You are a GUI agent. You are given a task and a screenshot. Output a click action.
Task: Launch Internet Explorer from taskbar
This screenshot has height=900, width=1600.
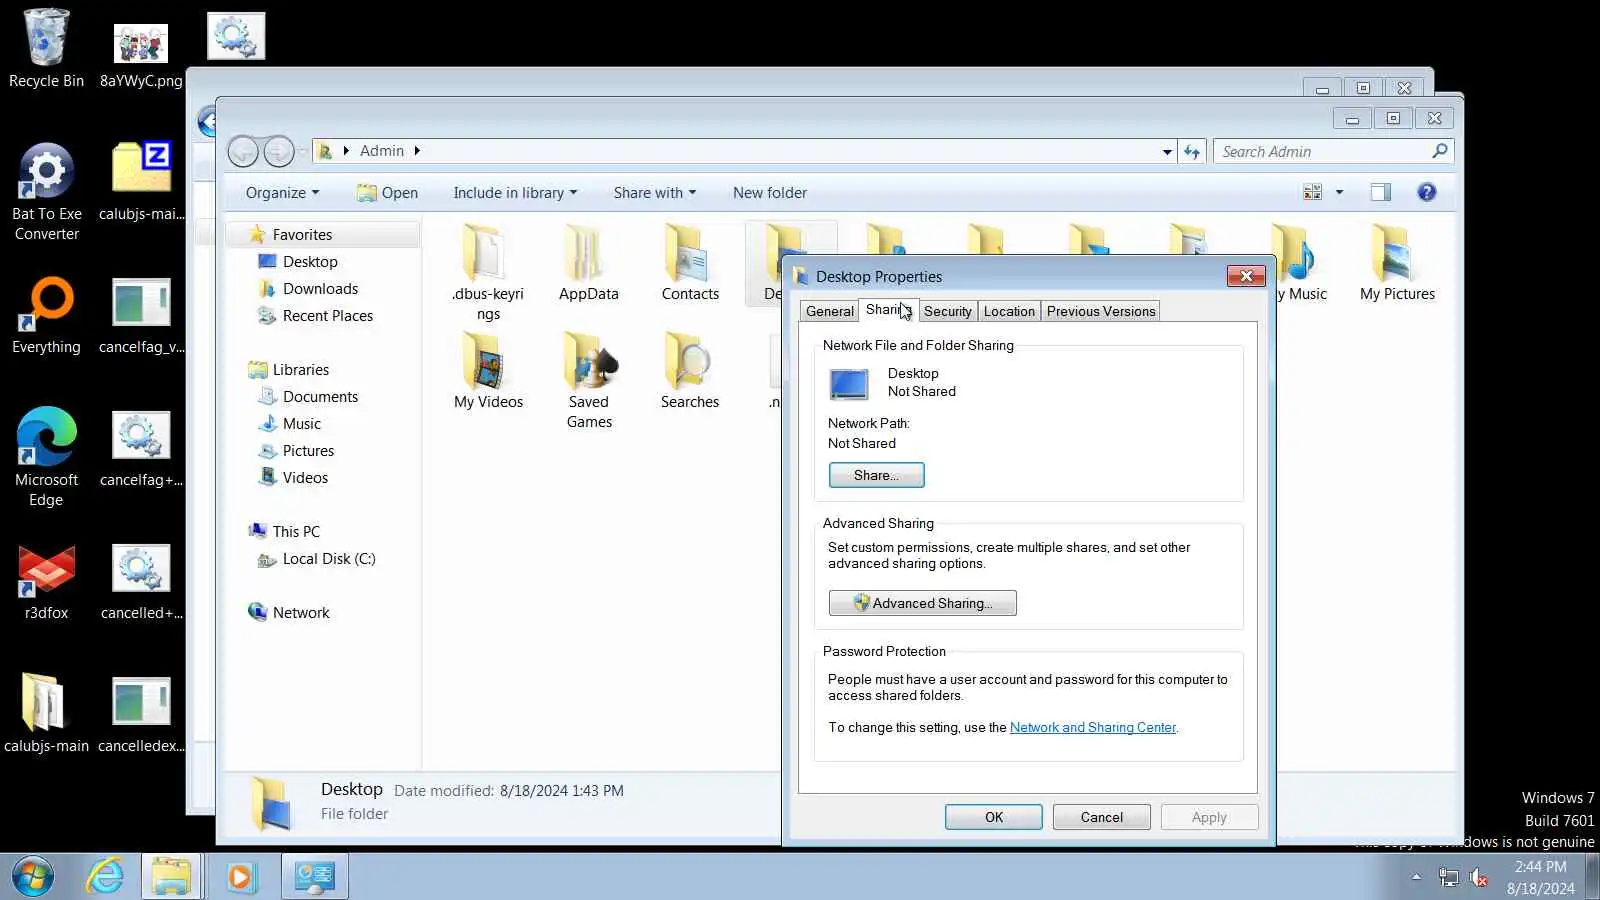pyautogui.click(x=105, y=877)
